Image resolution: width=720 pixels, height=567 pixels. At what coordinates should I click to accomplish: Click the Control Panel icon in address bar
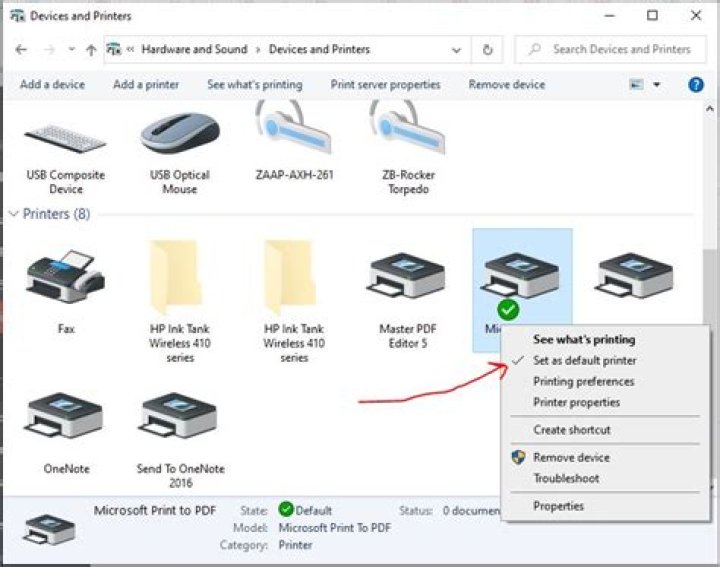click(x=113, y=49)
